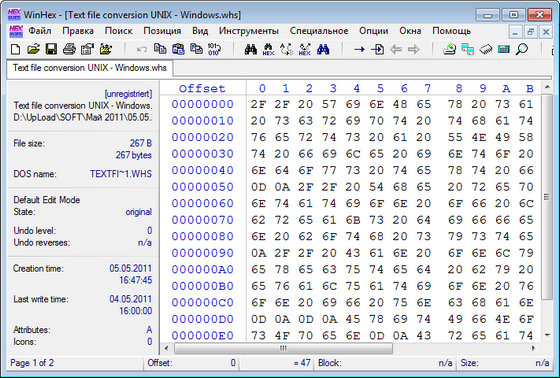Click the Copy Block toolbar icon
This screenshot has width=560, height=378.
tap(160, 49)
